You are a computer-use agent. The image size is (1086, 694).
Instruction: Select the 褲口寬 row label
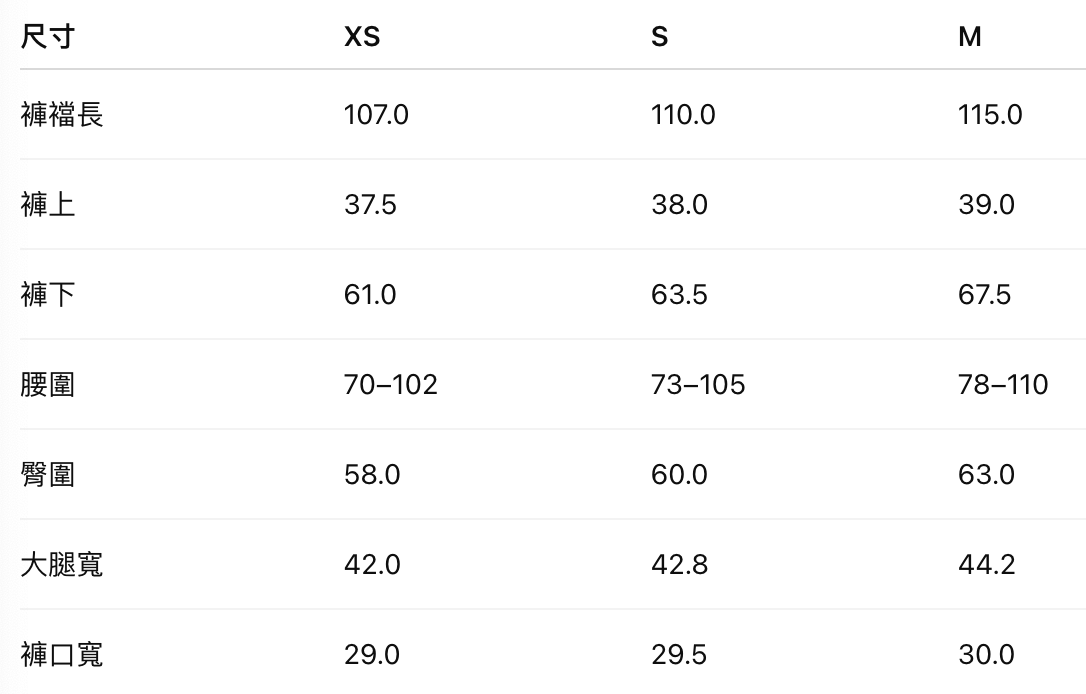pos(61,655)
